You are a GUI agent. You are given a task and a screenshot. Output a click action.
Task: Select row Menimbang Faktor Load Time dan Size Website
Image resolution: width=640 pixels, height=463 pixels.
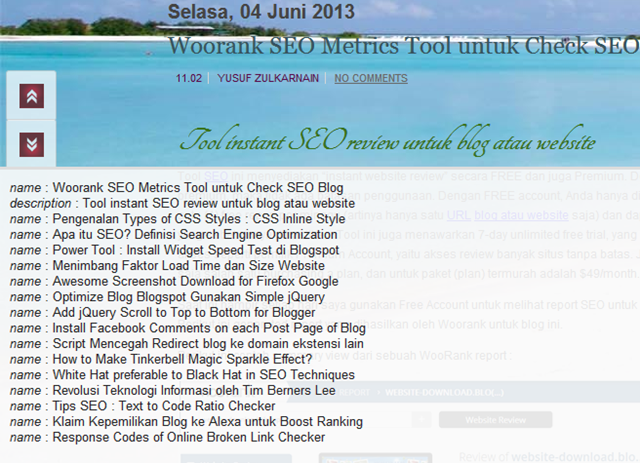point(167,266)
